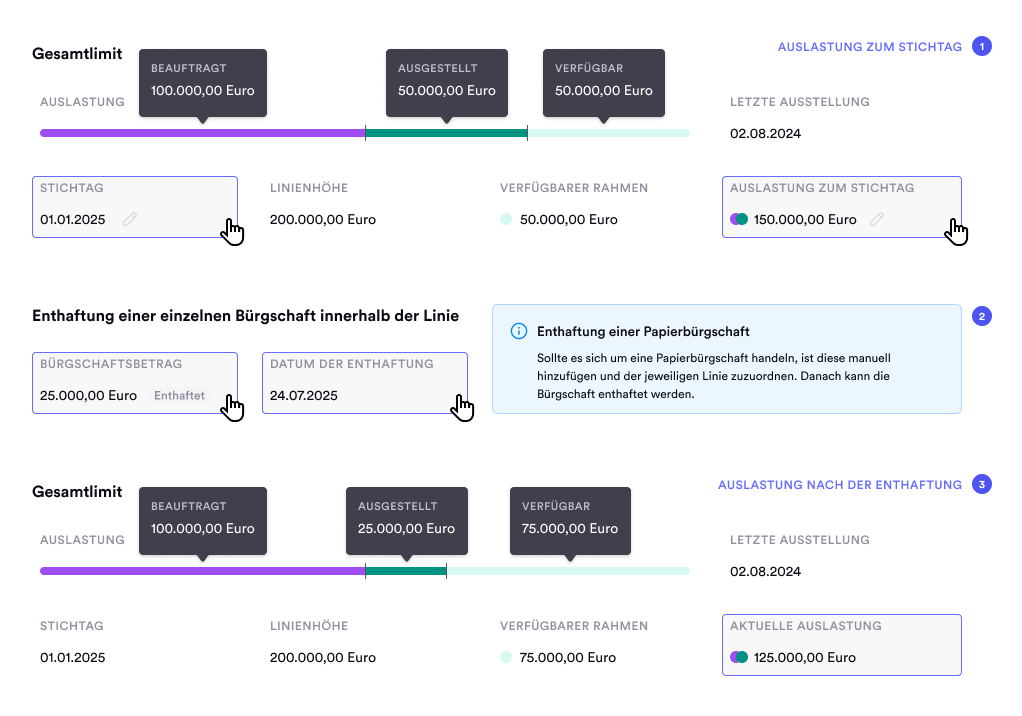Click mint dot beside 75.000,00 Euro
1022x716 pixels.
tap(506, 658)
